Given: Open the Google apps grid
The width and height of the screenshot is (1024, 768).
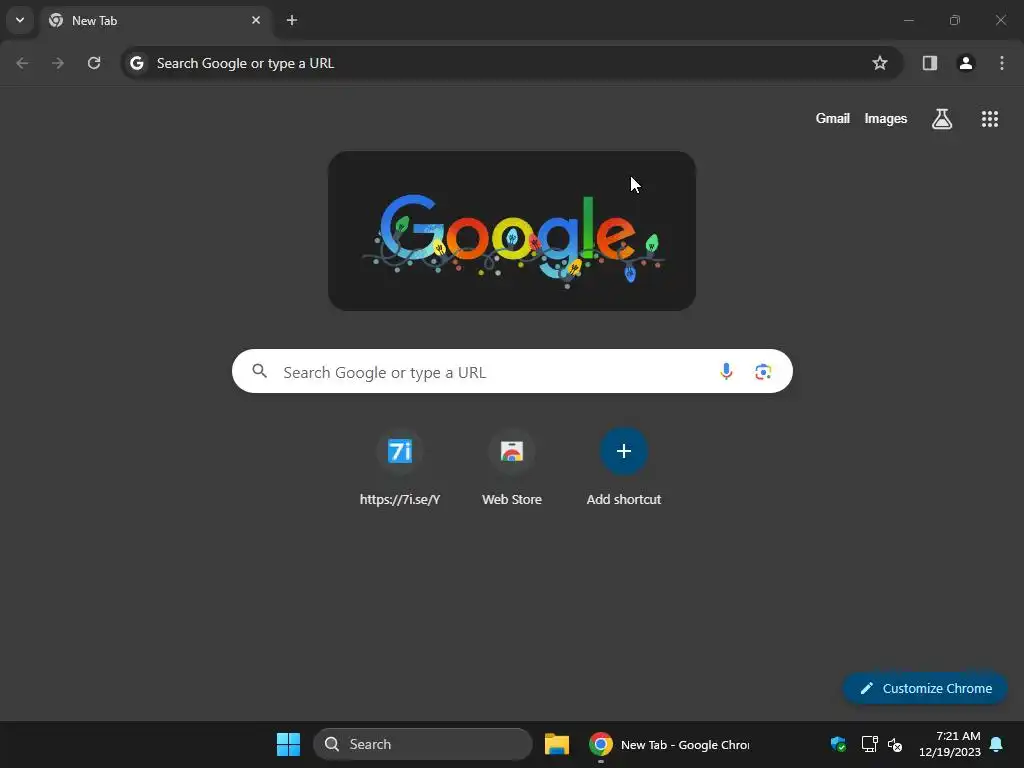Looking at the screenshot, I should (989, 119).
